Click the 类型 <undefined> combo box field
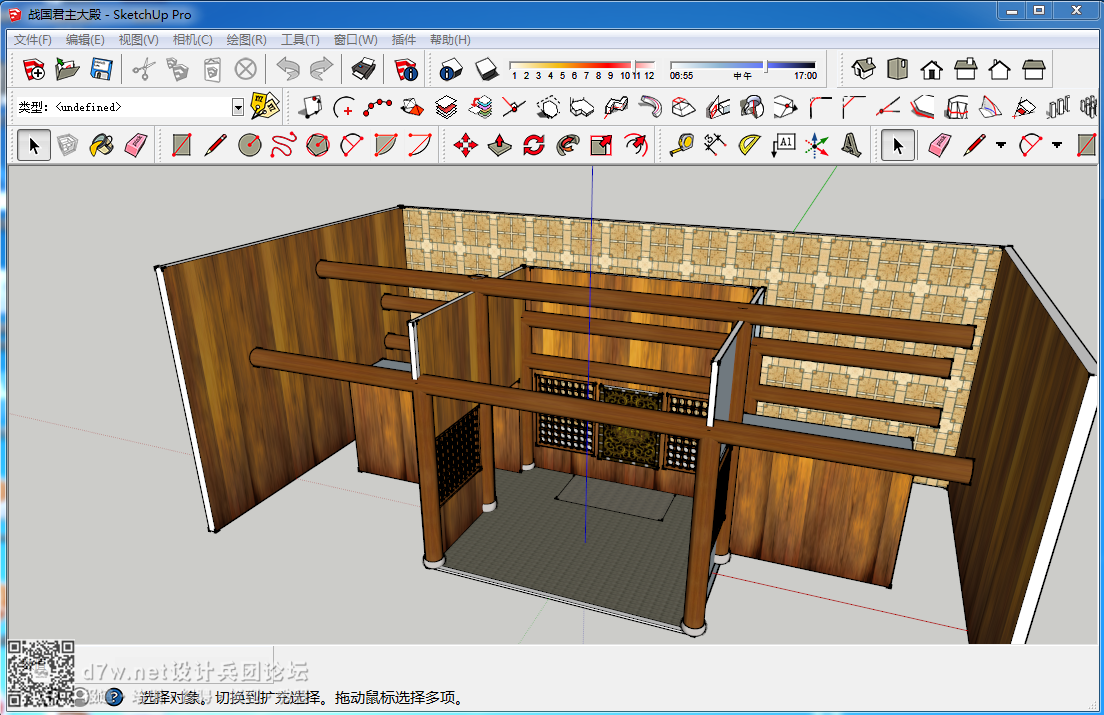The image size is (1104, 715). (130, 107)
